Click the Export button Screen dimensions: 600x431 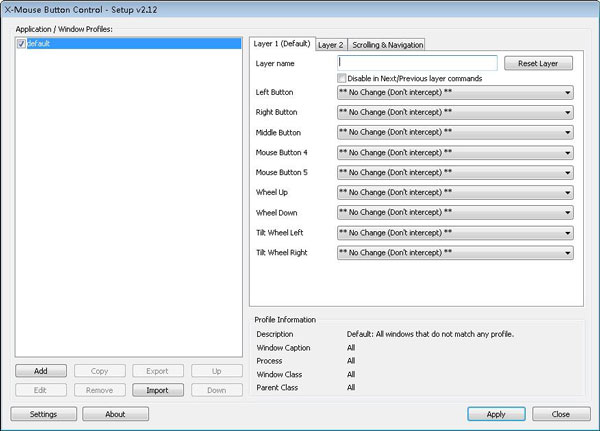[x=158, y=371]
